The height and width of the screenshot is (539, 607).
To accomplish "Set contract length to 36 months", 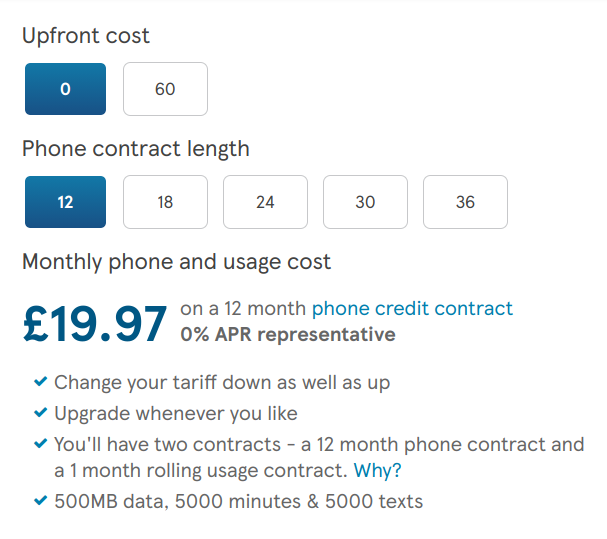I will pyautogui.click(x=465, y=202).
